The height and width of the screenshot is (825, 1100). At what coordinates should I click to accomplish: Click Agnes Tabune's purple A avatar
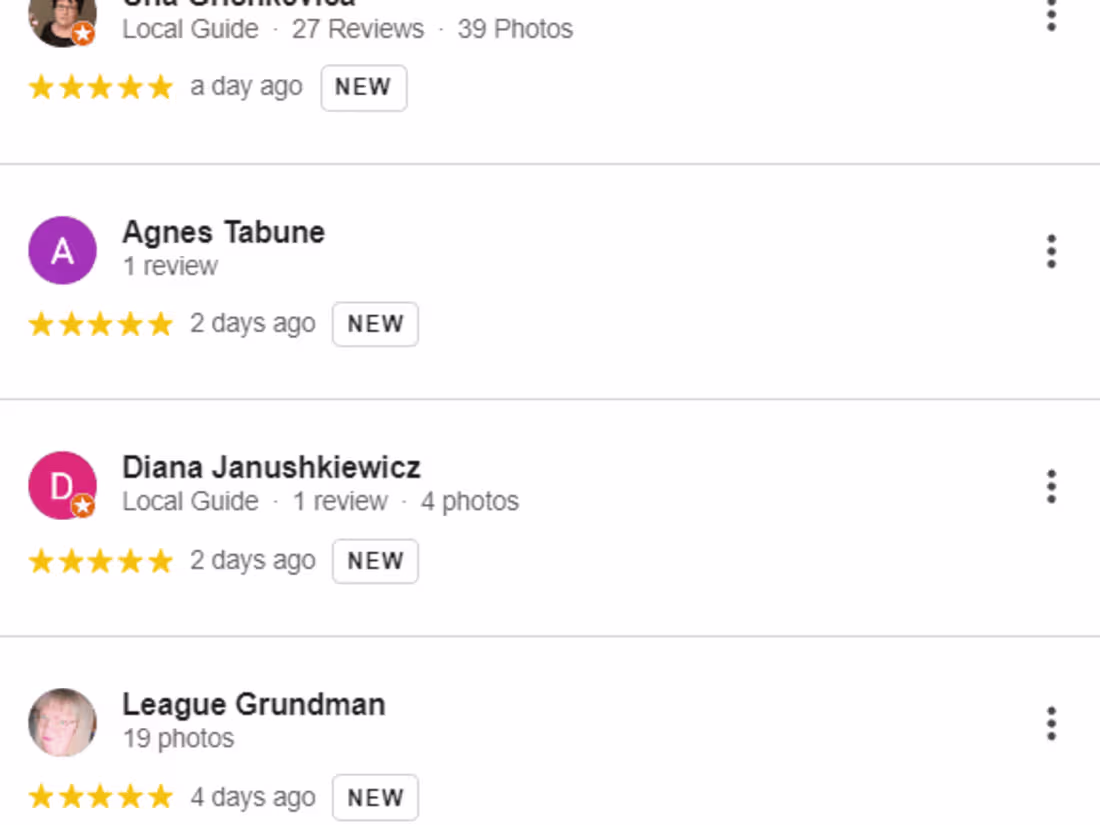tap(62, 250)
